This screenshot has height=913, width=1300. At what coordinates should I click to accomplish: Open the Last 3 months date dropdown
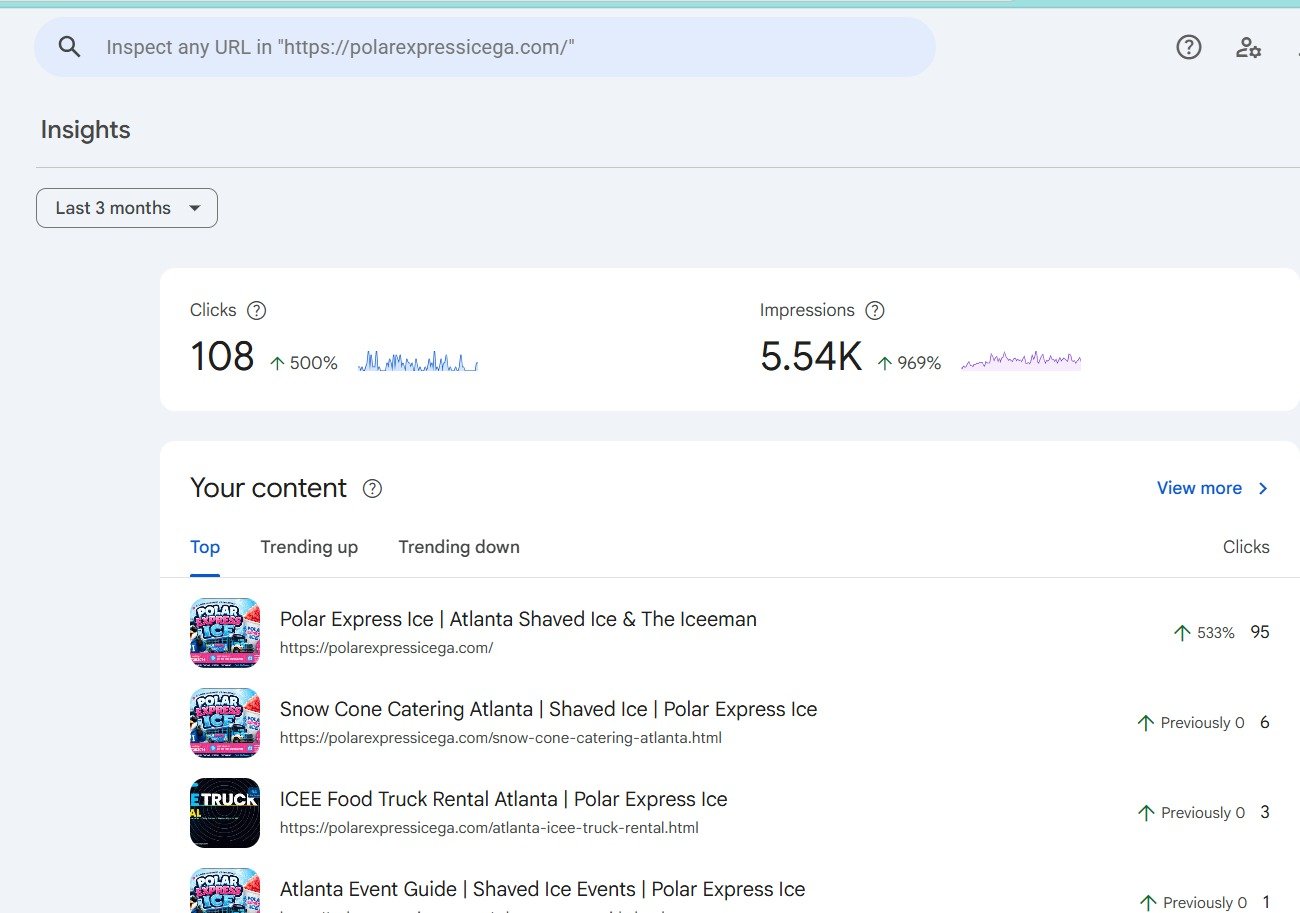pyautogui.click(x=127, y=208)
